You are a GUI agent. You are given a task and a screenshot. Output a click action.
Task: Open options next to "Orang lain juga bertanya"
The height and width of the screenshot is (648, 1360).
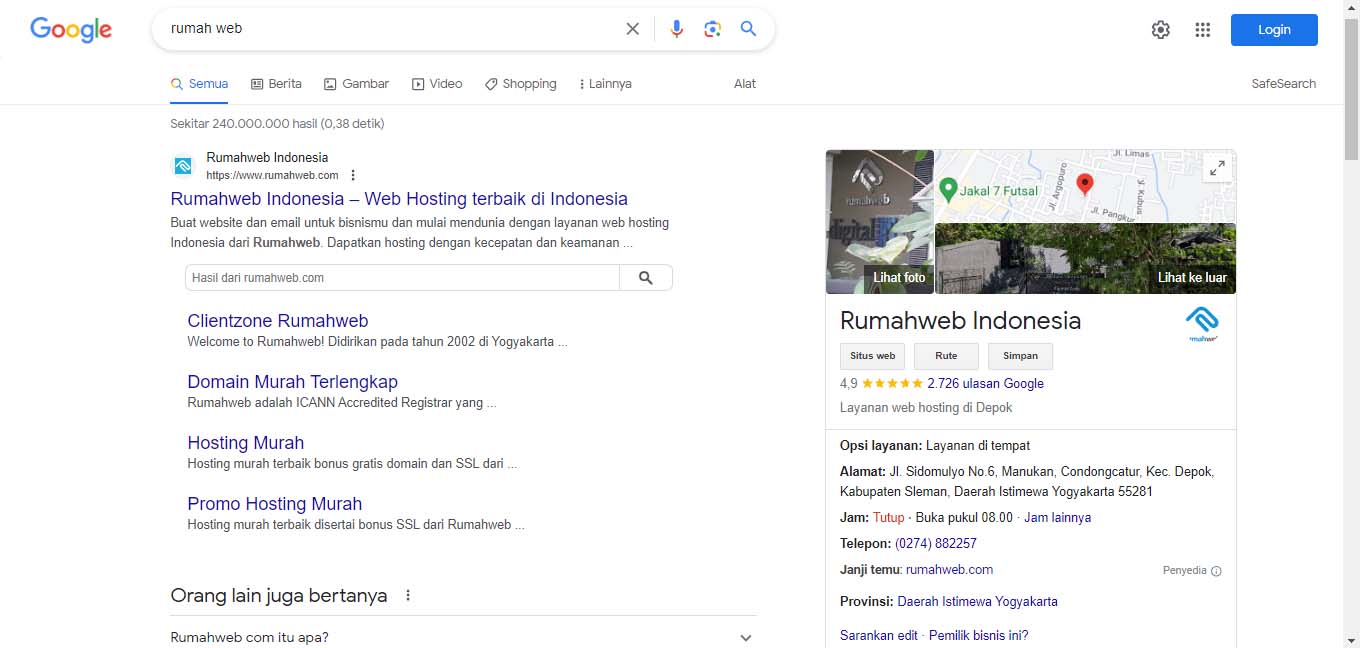coord(408,596)
